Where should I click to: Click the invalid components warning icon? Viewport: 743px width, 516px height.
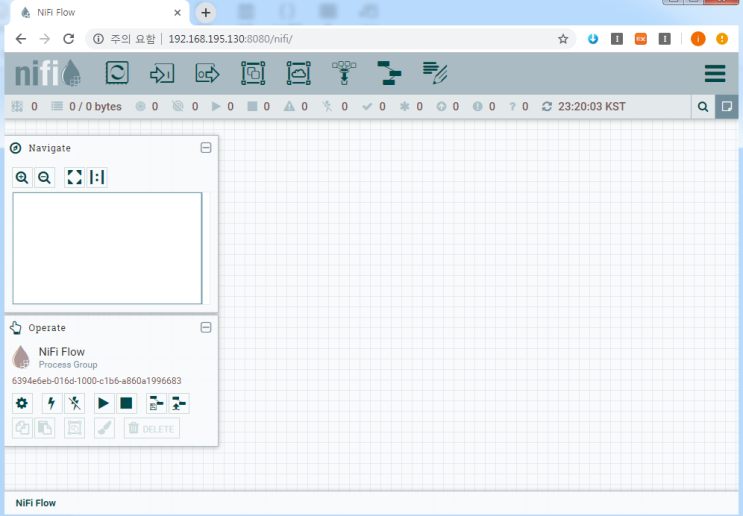(x=289, y=107)
